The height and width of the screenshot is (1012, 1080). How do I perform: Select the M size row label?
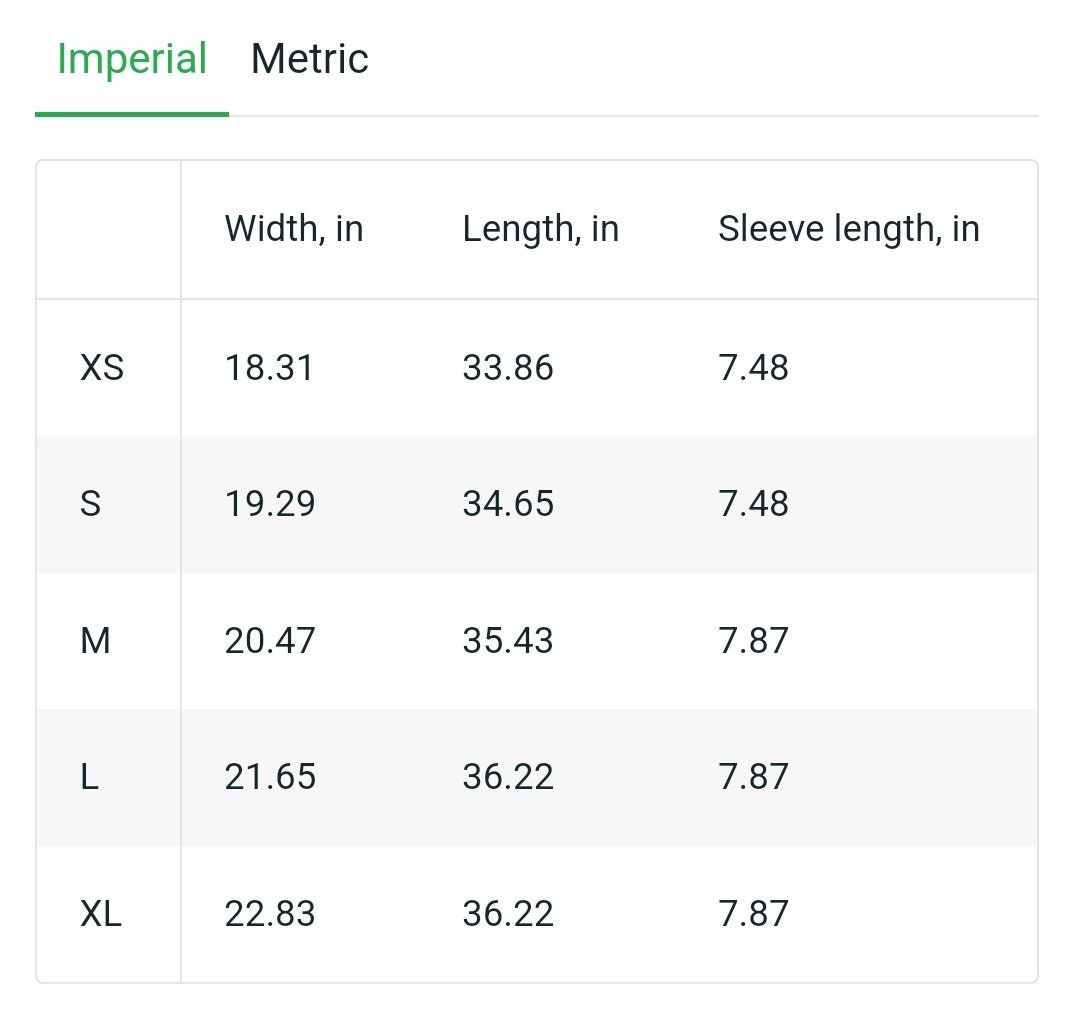[95, 641]
